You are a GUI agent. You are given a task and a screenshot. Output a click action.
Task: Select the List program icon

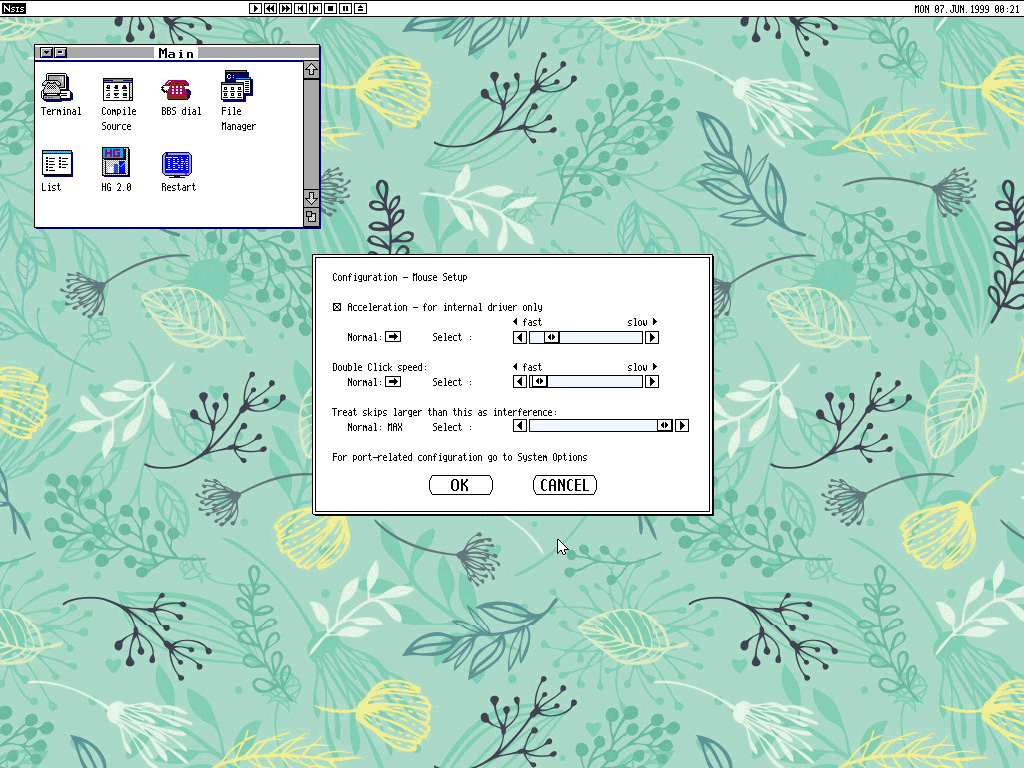(57, 163)
